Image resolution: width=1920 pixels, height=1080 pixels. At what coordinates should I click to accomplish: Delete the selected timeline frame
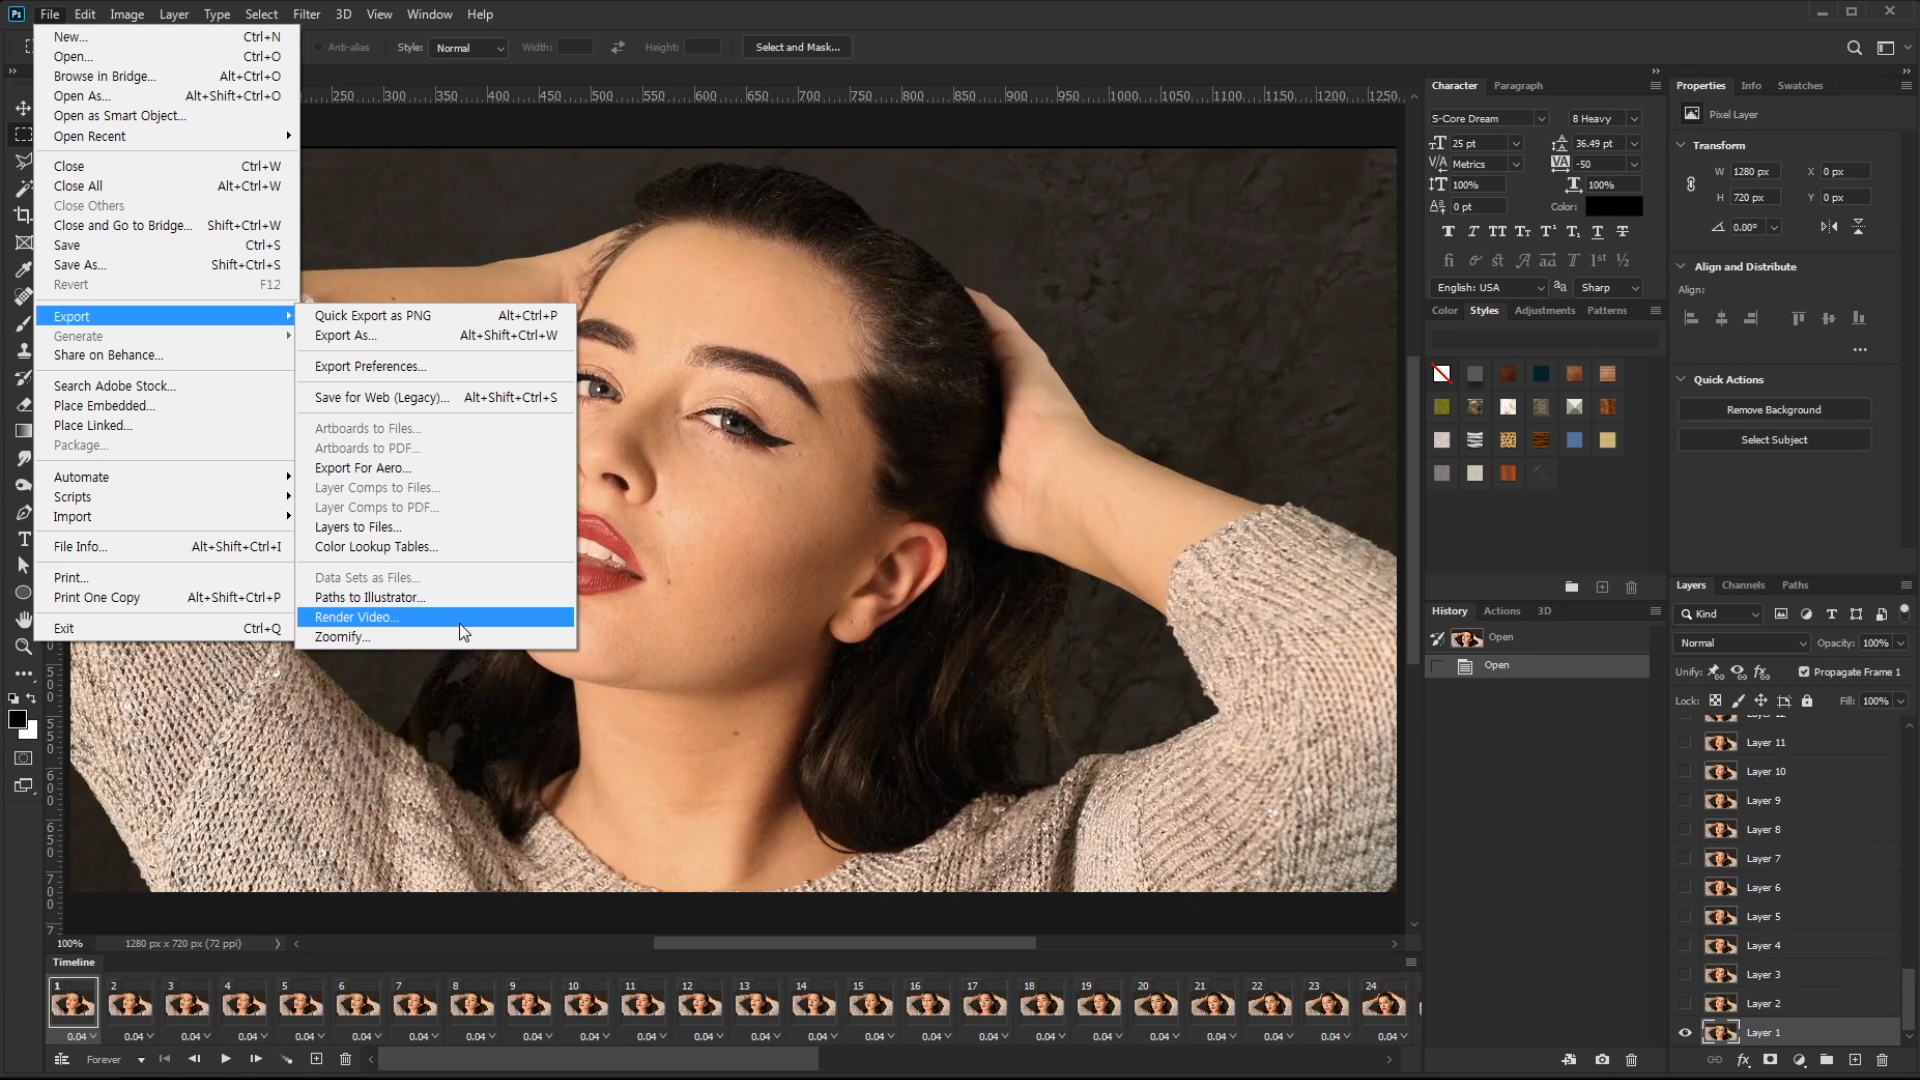[x=346, y=1059]
